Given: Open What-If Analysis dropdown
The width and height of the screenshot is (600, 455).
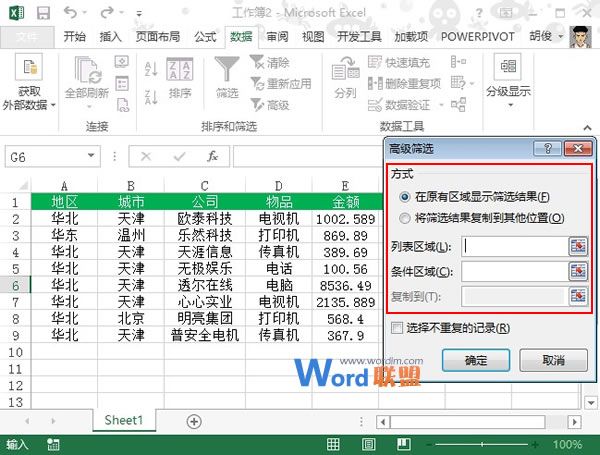Looking at the screenshot, I should (x=472, y=83).
